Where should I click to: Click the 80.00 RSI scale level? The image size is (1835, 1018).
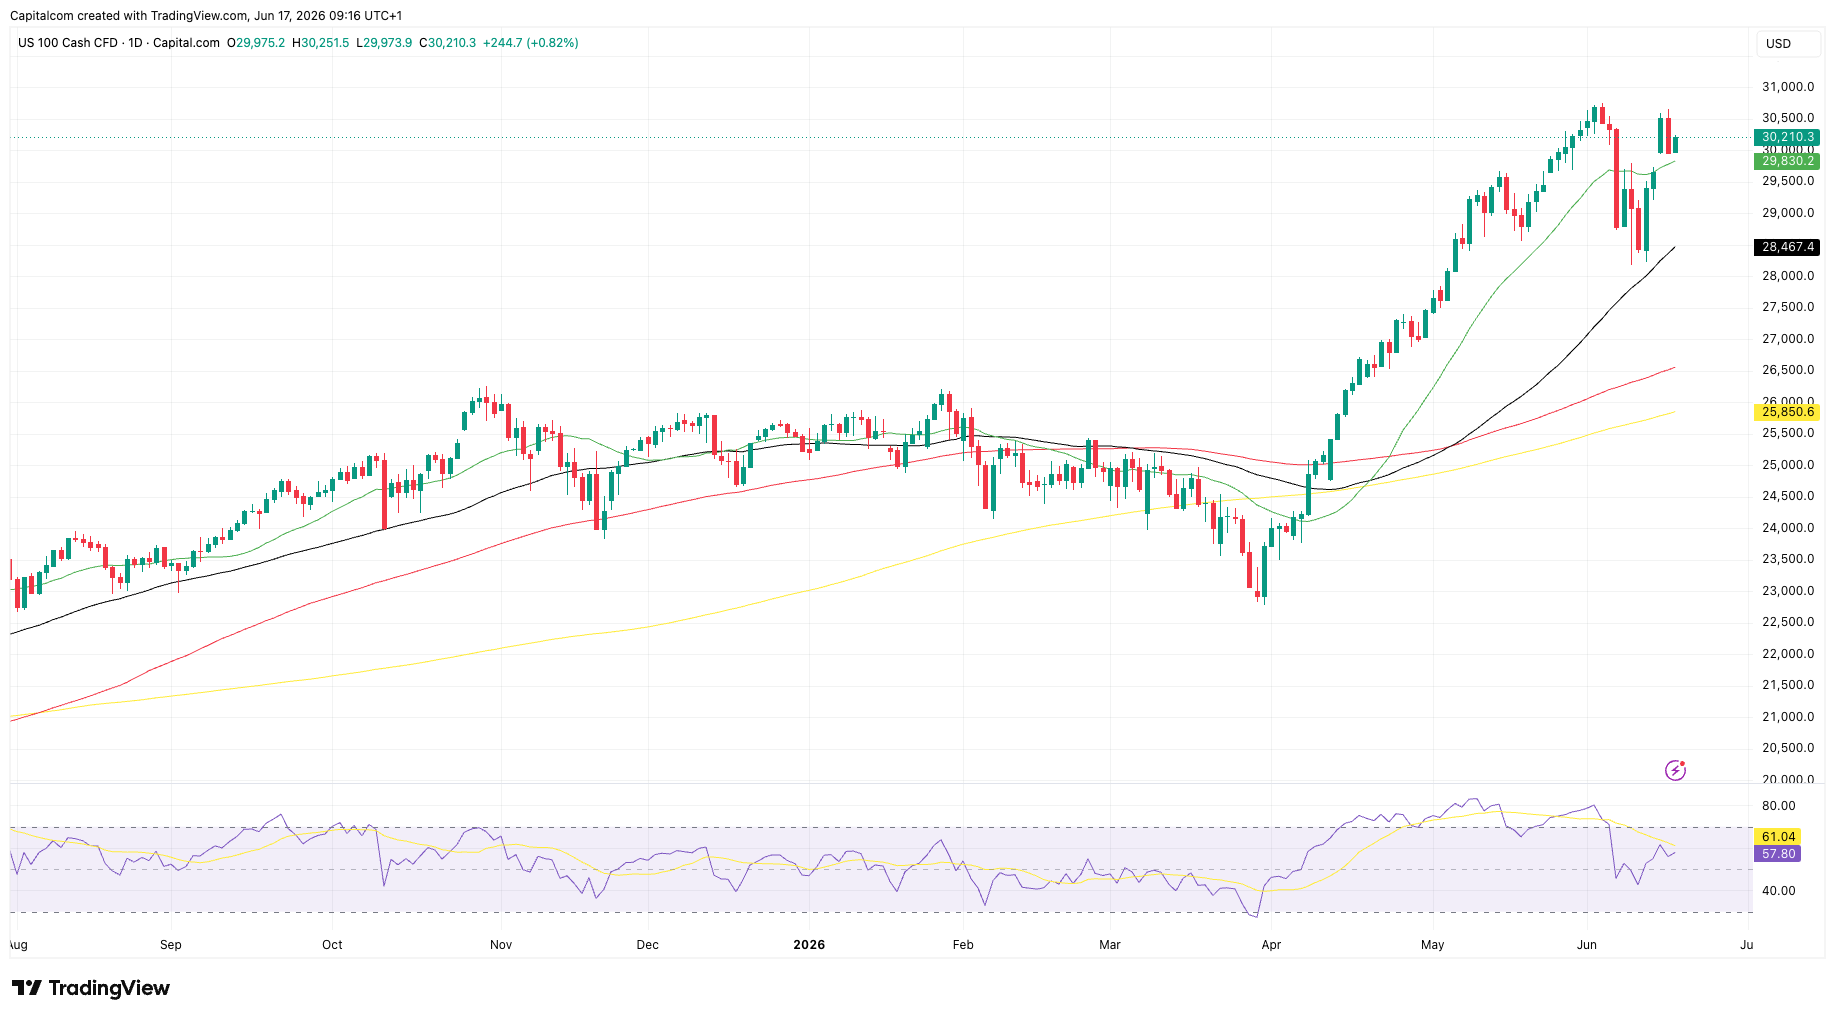(x=1779, y=806)
